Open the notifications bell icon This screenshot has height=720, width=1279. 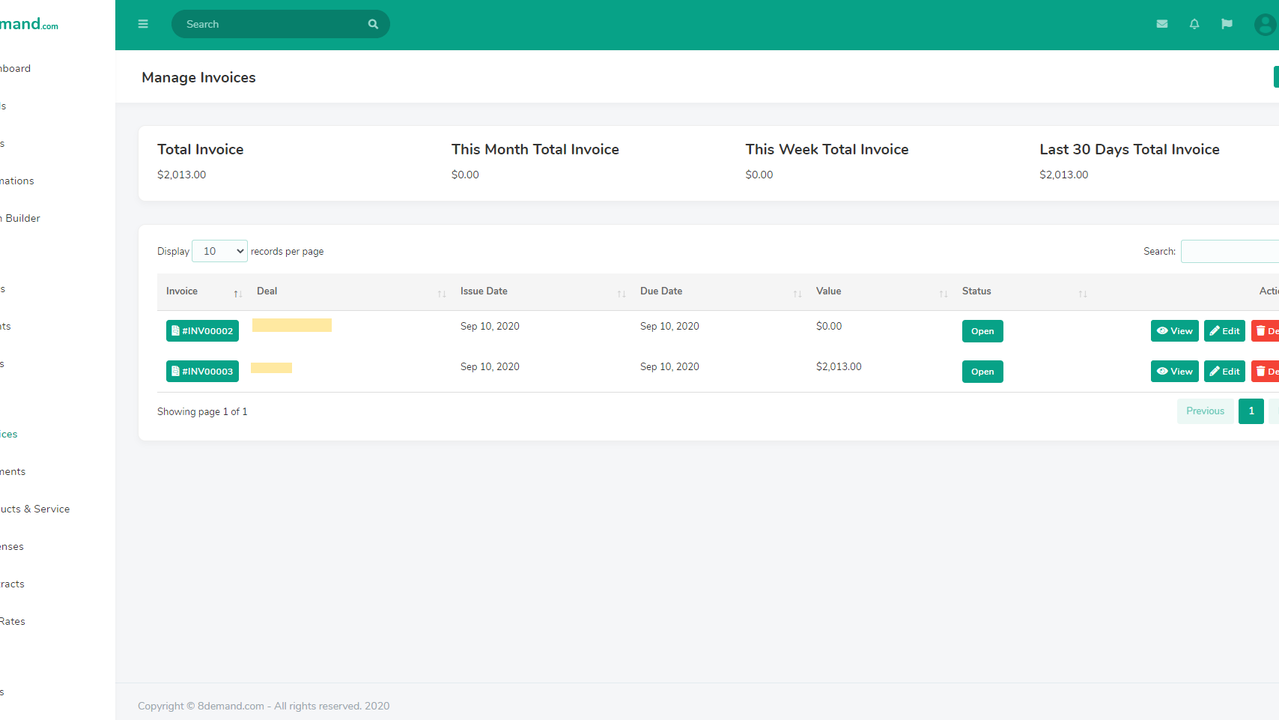(x=1194, y=24)
